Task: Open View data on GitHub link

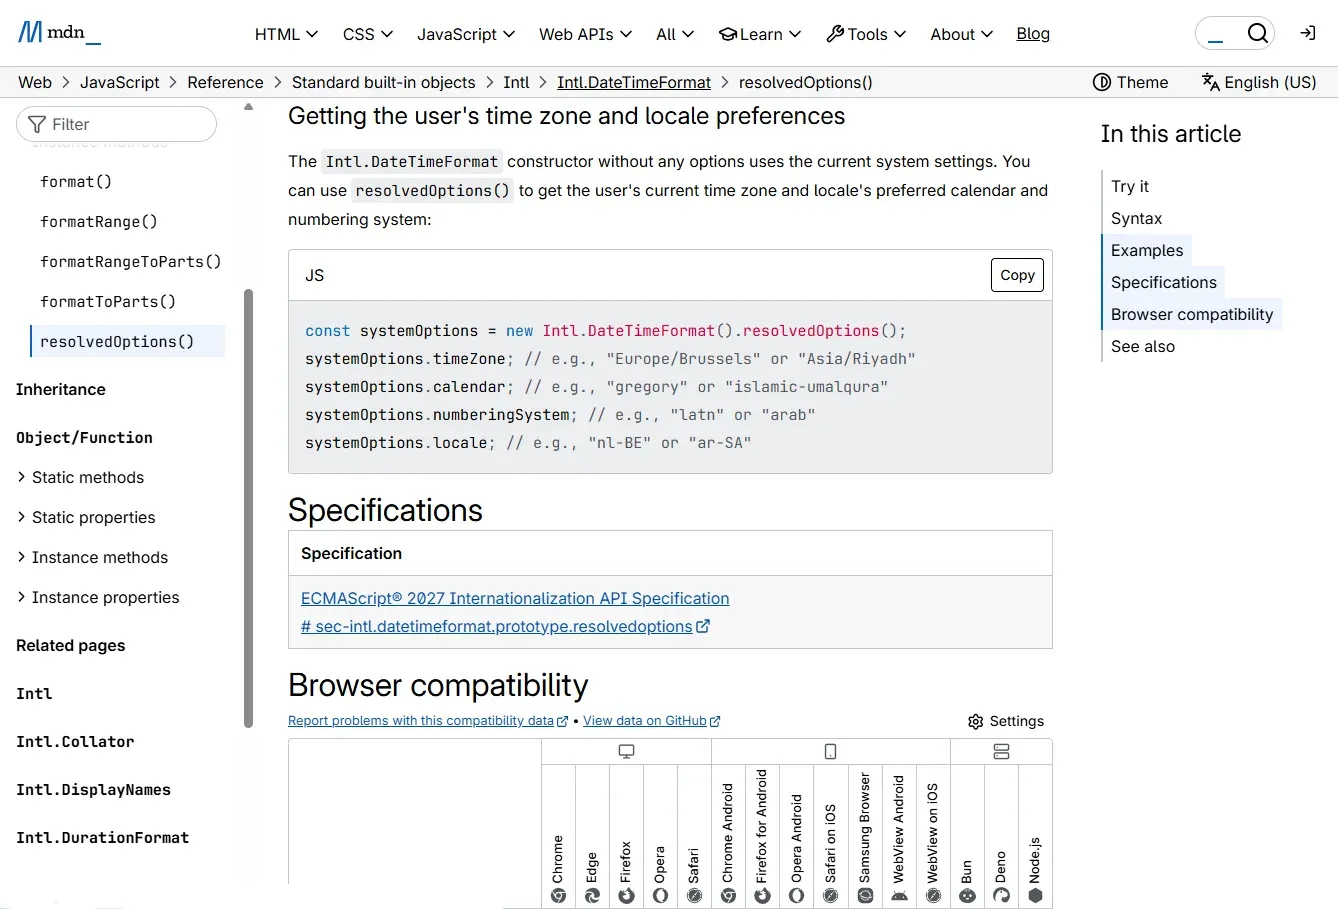Action: 651,721
